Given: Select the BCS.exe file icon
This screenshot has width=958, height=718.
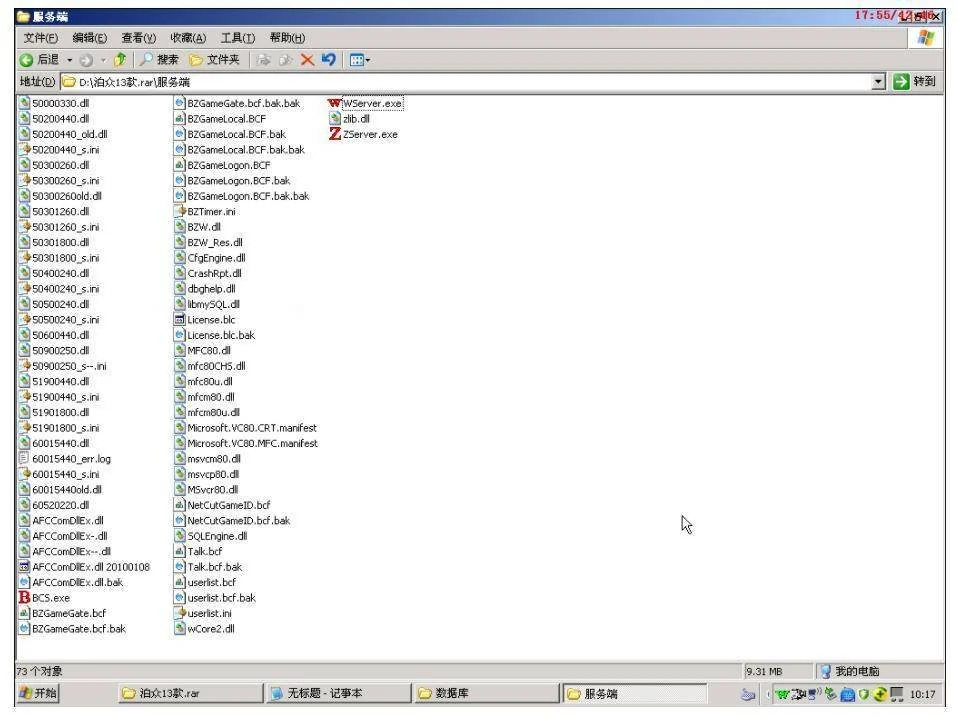Looking at the screenshot, I should 25,598.
